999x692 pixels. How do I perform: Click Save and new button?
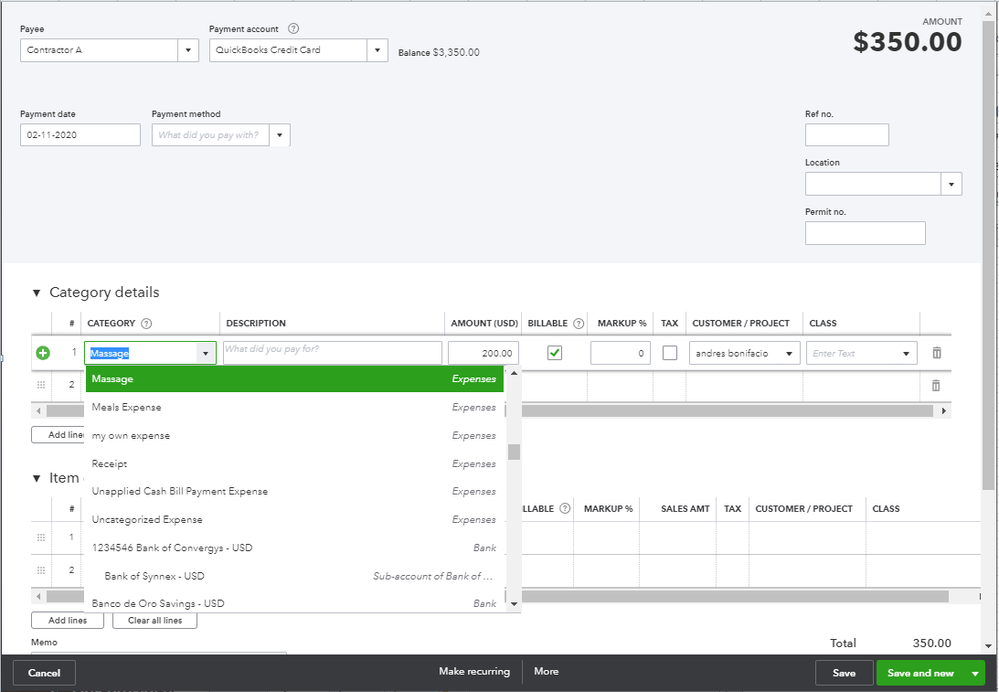pyautogui.click(x=921, y=673)
